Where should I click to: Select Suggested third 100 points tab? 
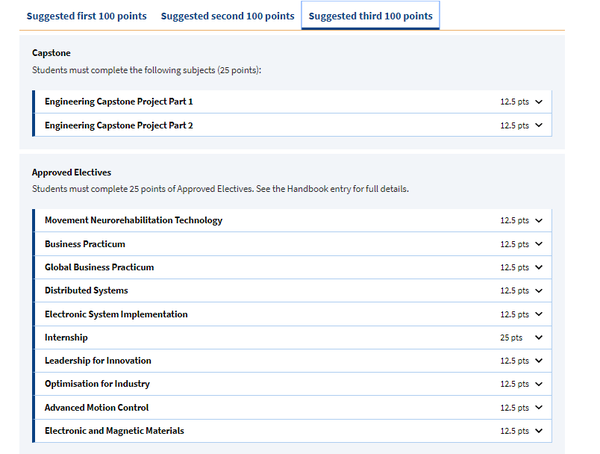pyautogui.click(x=370, y=16)
